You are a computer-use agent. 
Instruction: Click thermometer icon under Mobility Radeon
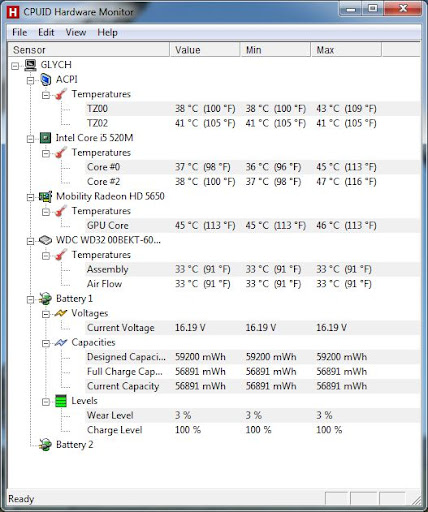(61, 211)
